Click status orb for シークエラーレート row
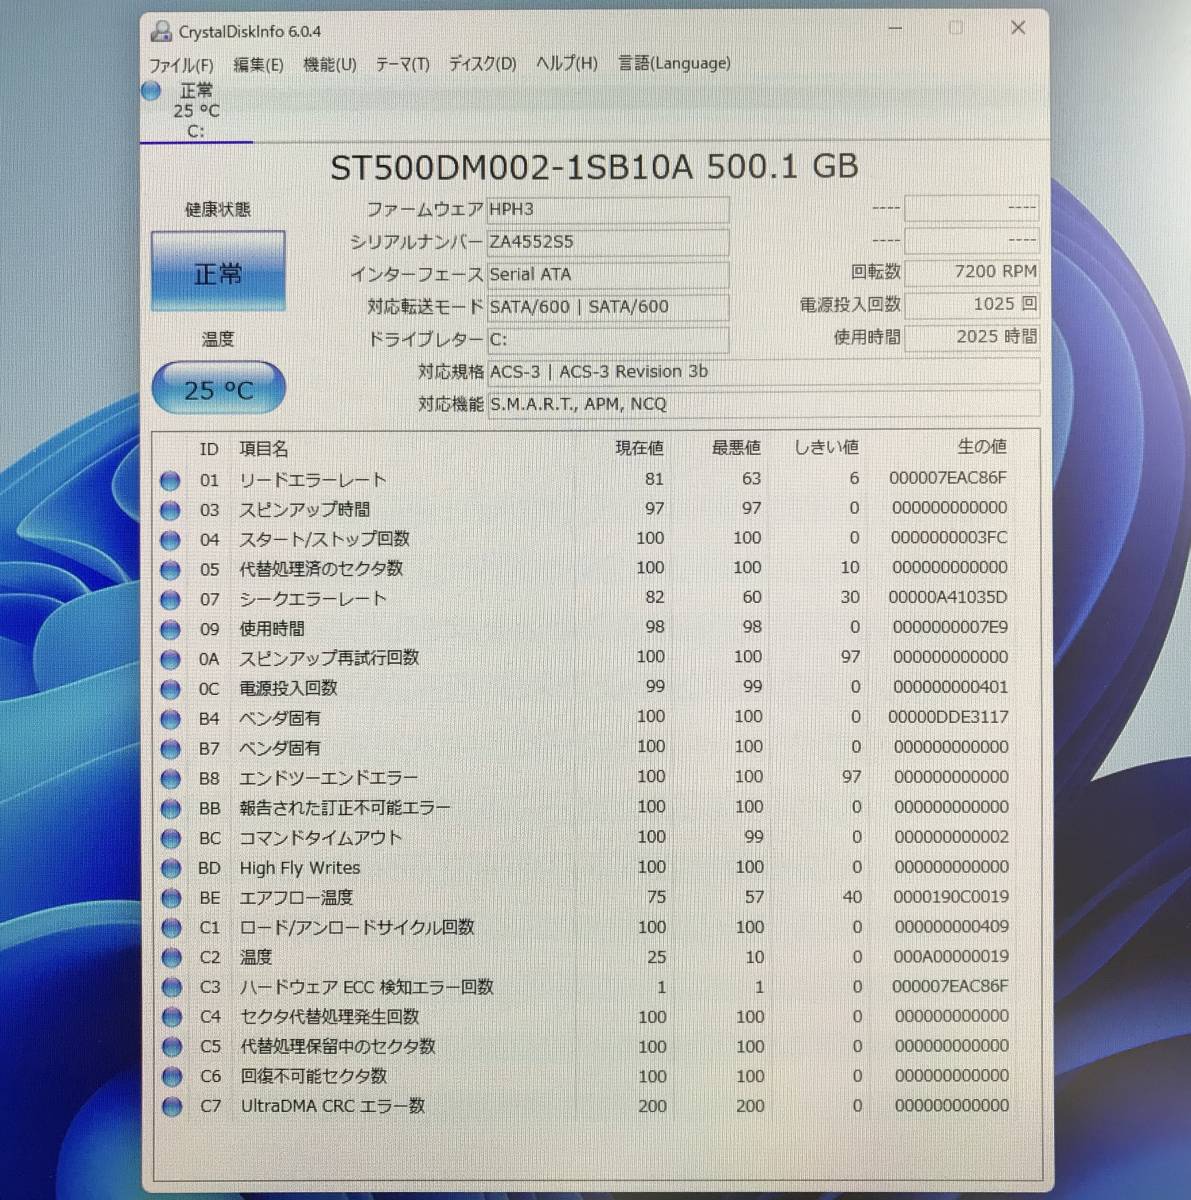The image size is (1191, 1200). (x=170, y=600)
